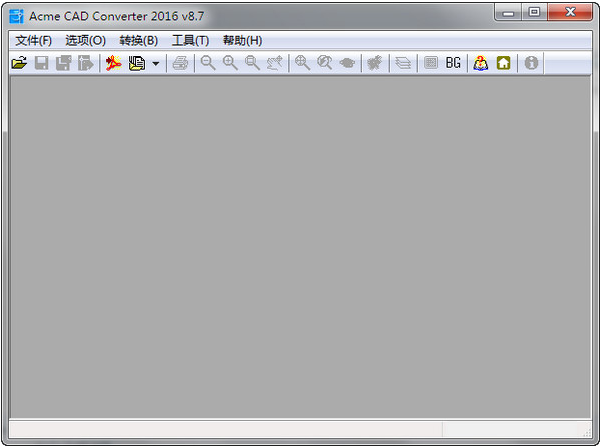This screenshot has width=600, height=446.
Task: Maximize the Acme CAD Converter window
Action: pos(534,12)
